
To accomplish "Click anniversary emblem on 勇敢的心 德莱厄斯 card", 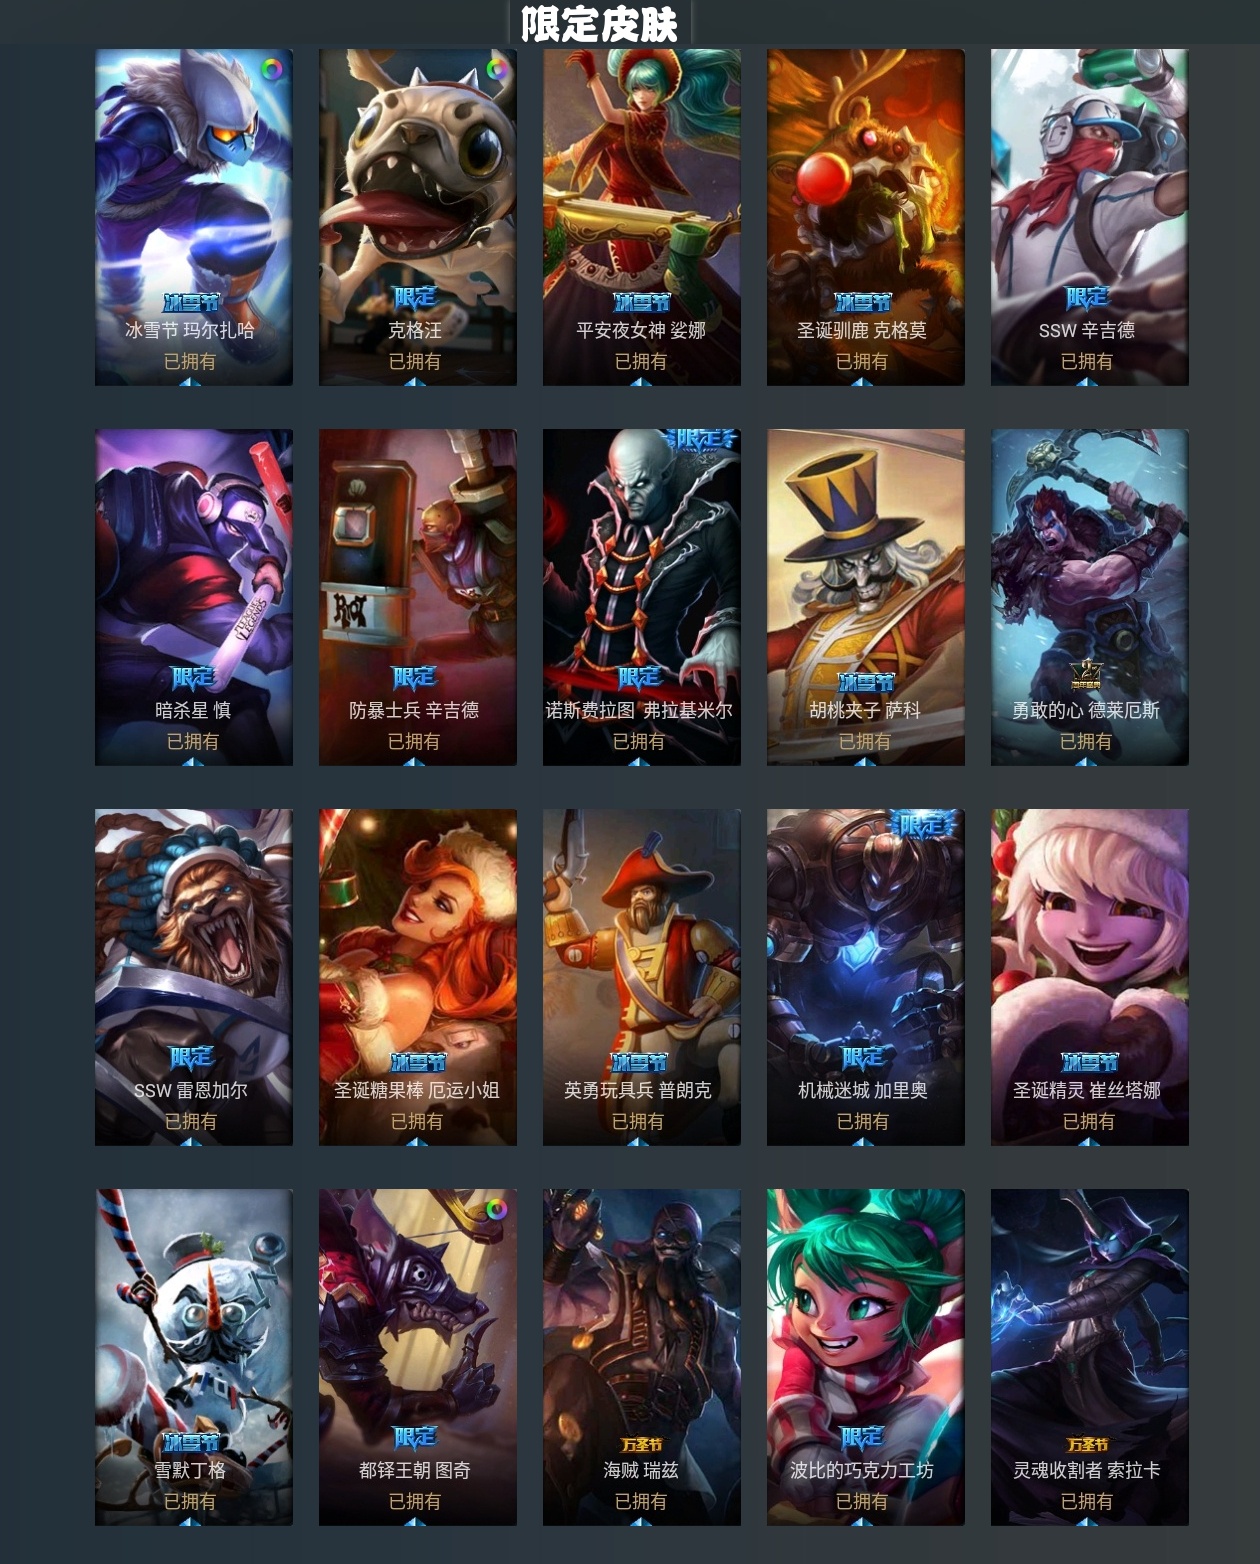I will click(1086, 675).
